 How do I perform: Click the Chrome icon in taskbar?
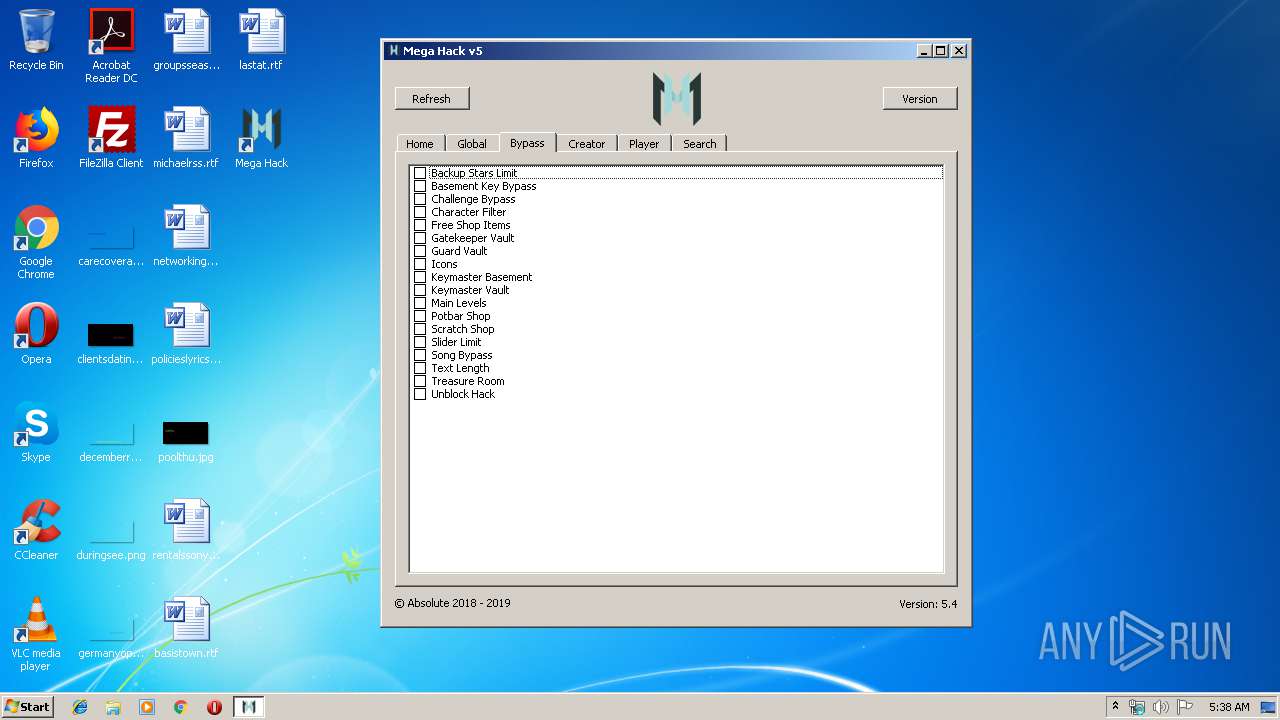point(180,707)
